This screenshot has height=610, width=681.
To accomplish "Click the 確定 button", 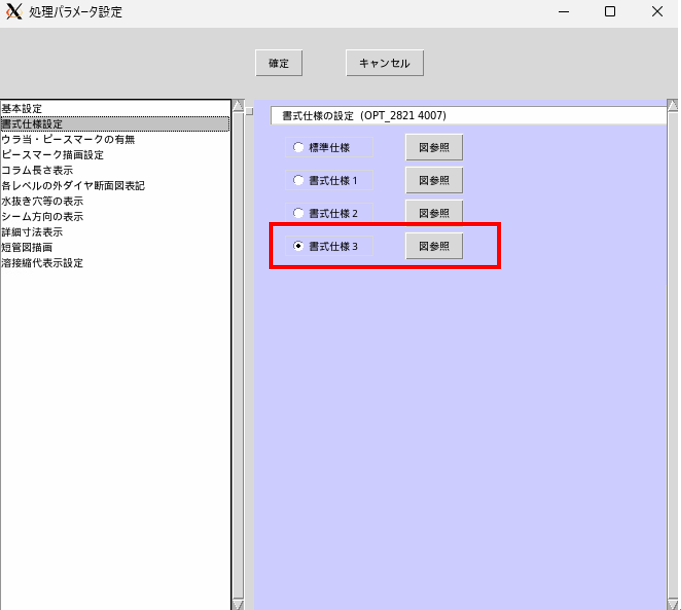I will [x=278, y=63].
